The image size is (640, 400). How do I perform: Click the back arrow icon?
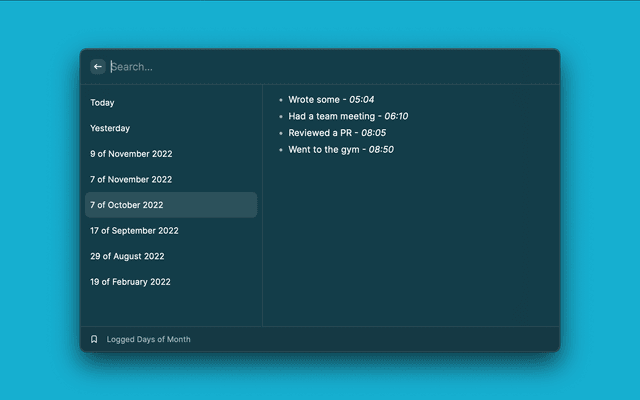pyautogui.click(x=98, y=67)
